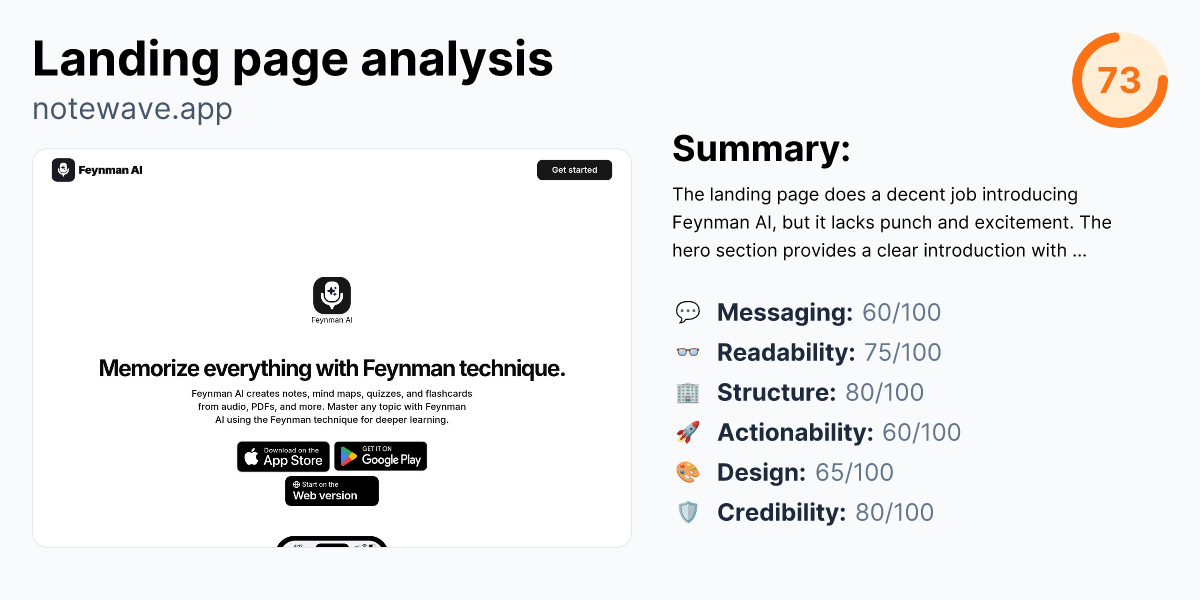Visit the notewave.app link
This screenshot has height=600, width=1200.
[x=132, y=108]
